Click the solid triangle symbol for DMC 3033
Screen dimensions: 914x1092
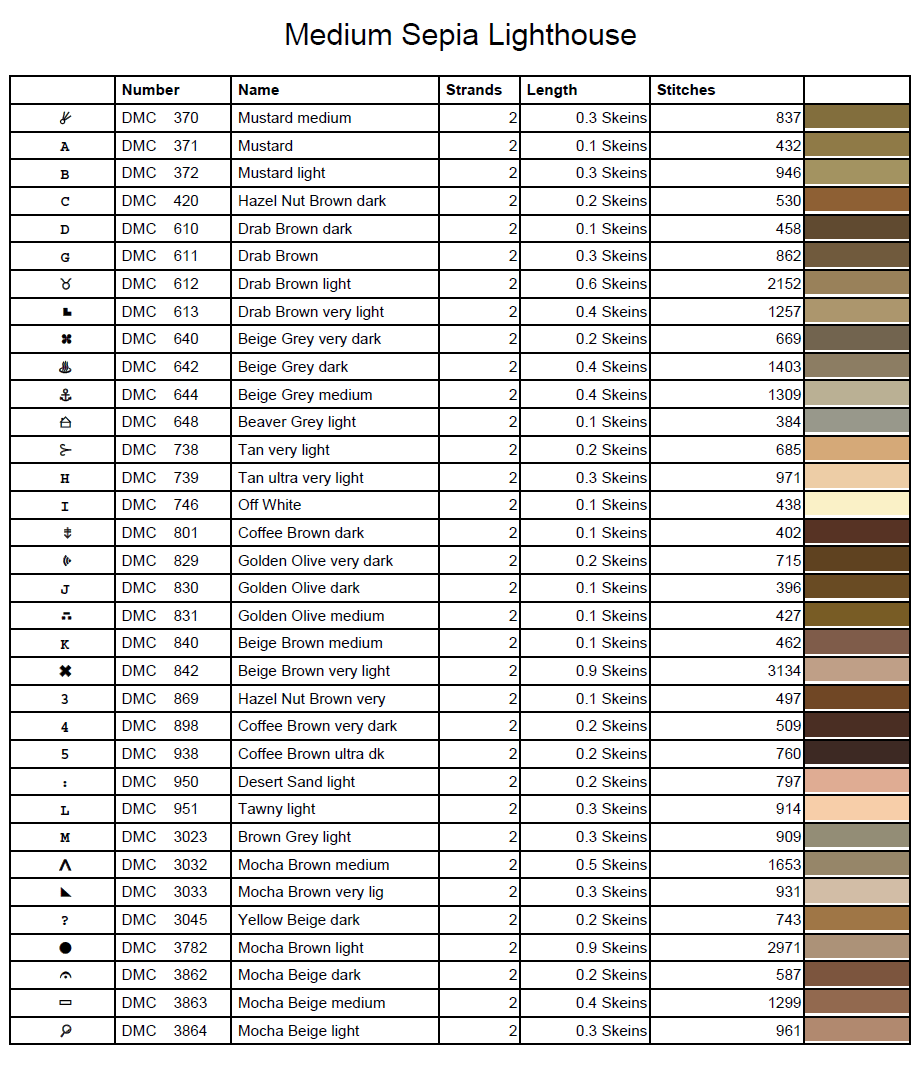[65, 892]
